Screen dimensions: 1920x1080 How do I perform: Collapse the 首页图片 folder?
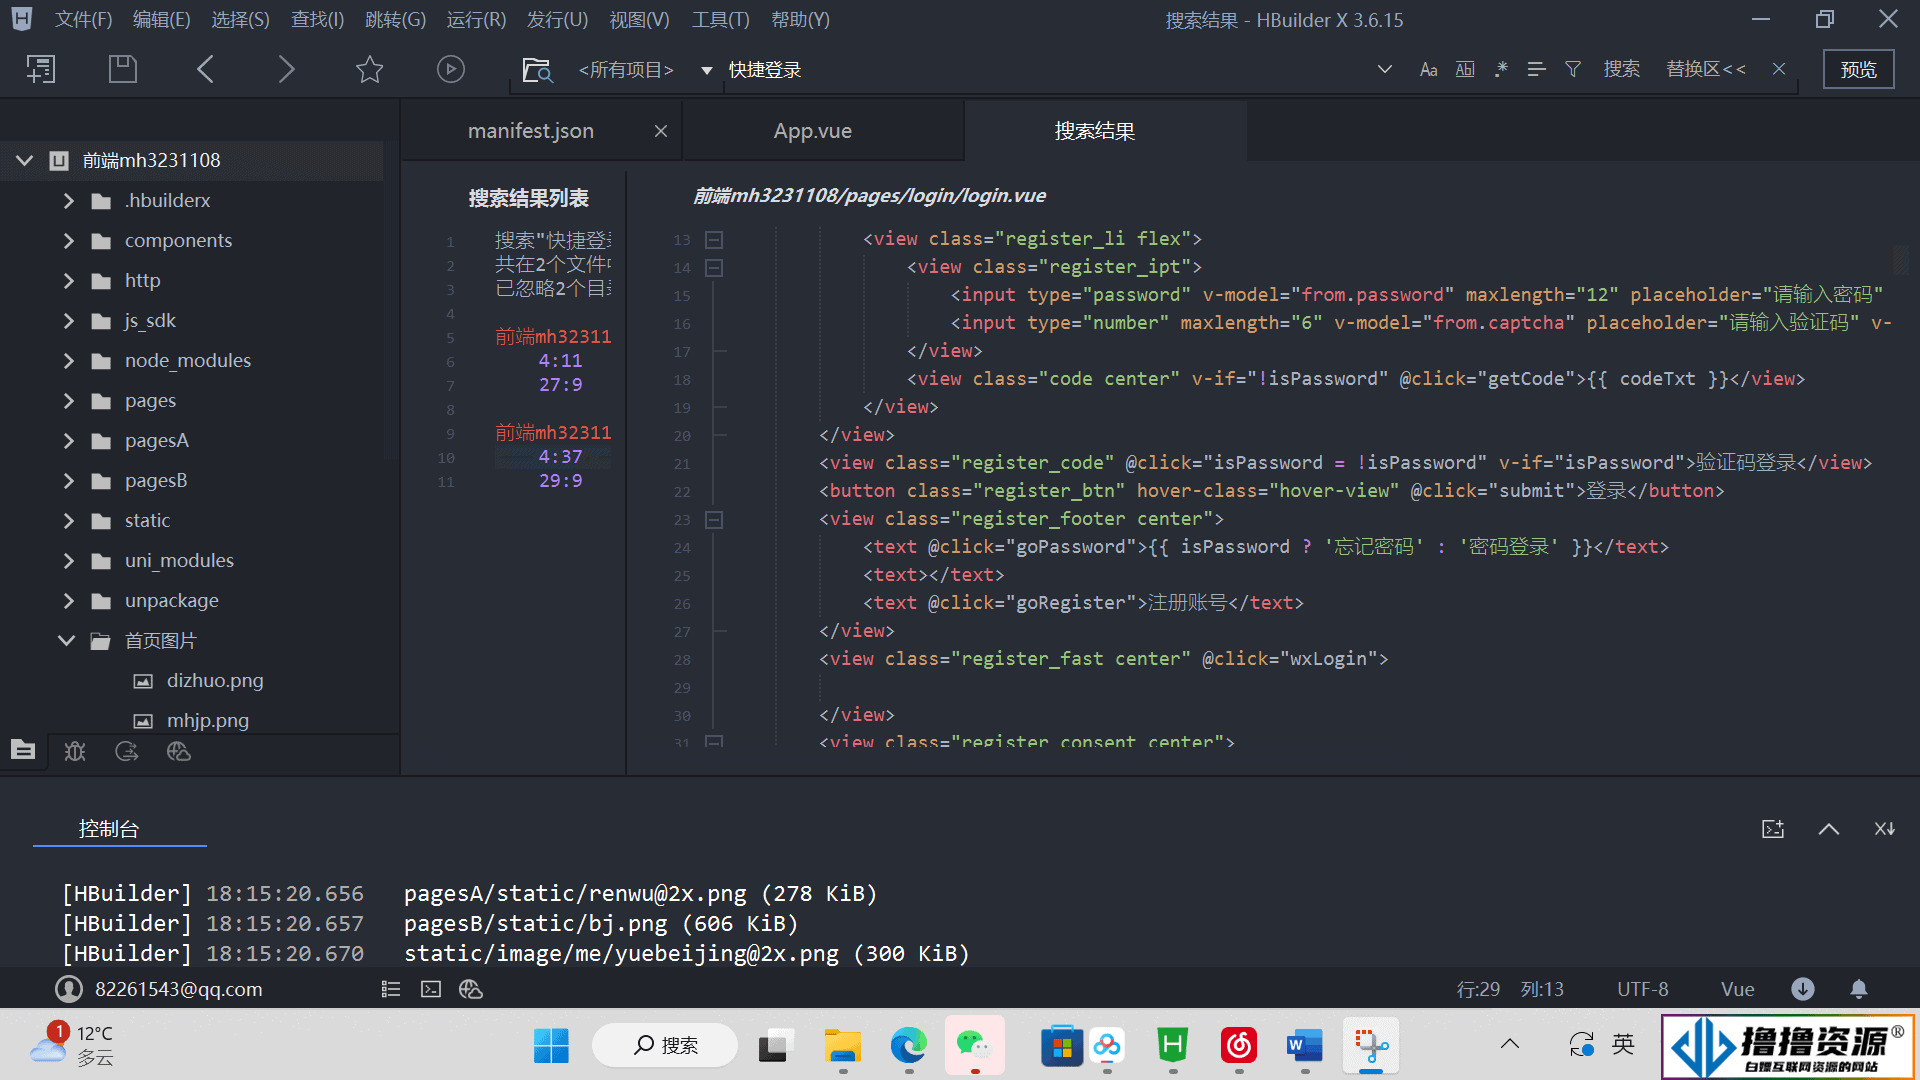67,640
